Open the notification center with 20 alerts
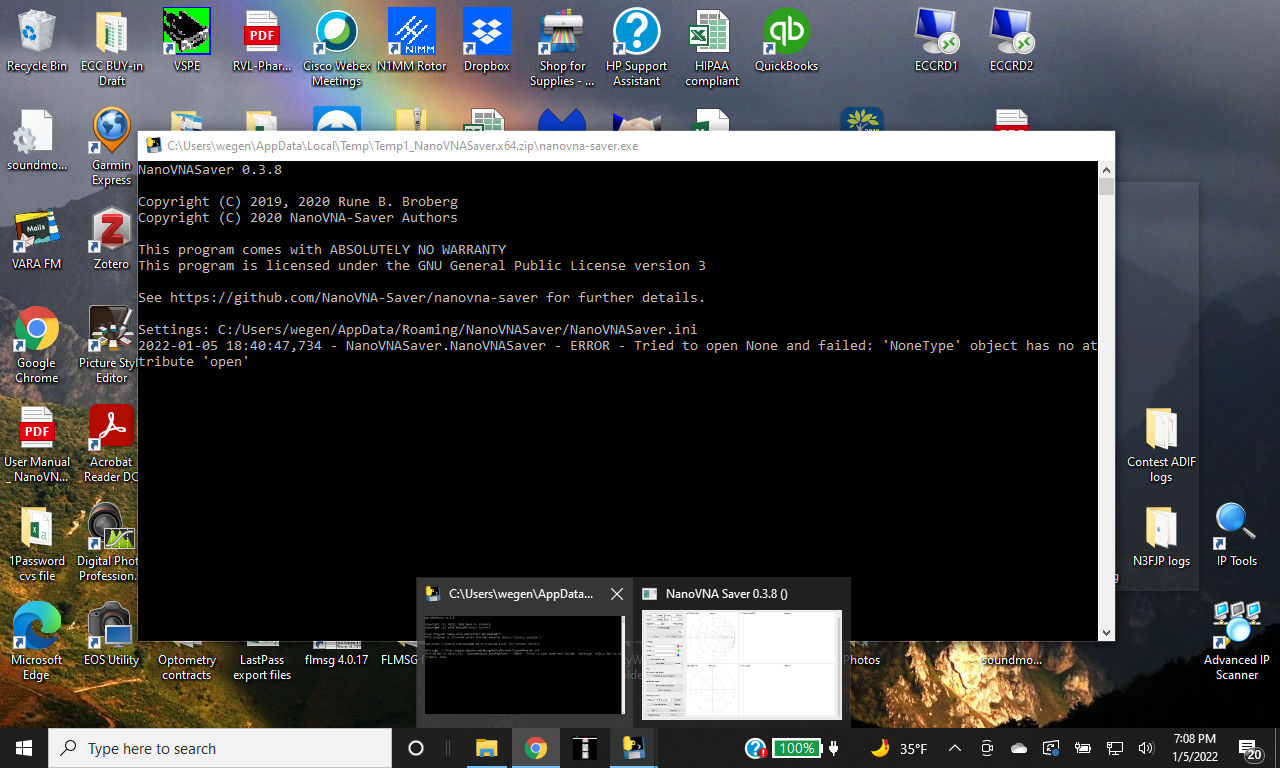The height and width of the screenshot is (768, 1280). pyautogui.click(x=1250, y=748)
